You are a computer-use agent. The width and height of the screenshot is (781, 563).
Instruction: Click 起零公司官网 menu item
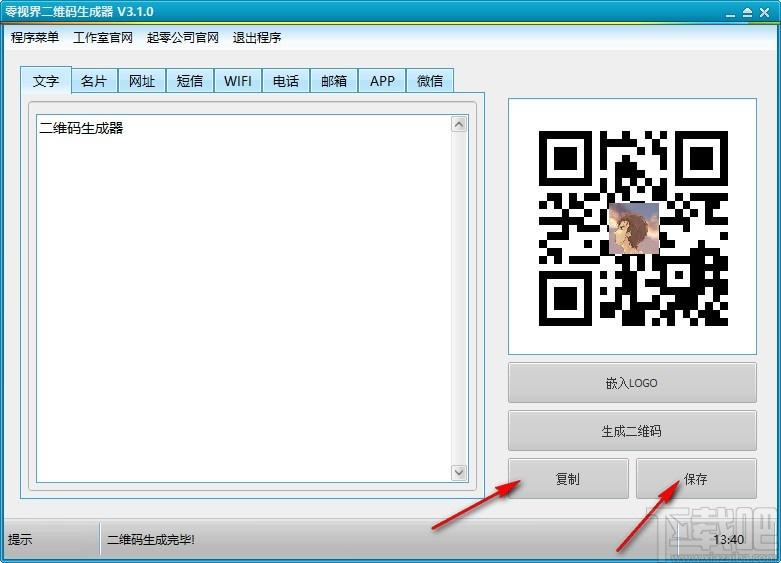pyautogui.click(x=183, y=37)
